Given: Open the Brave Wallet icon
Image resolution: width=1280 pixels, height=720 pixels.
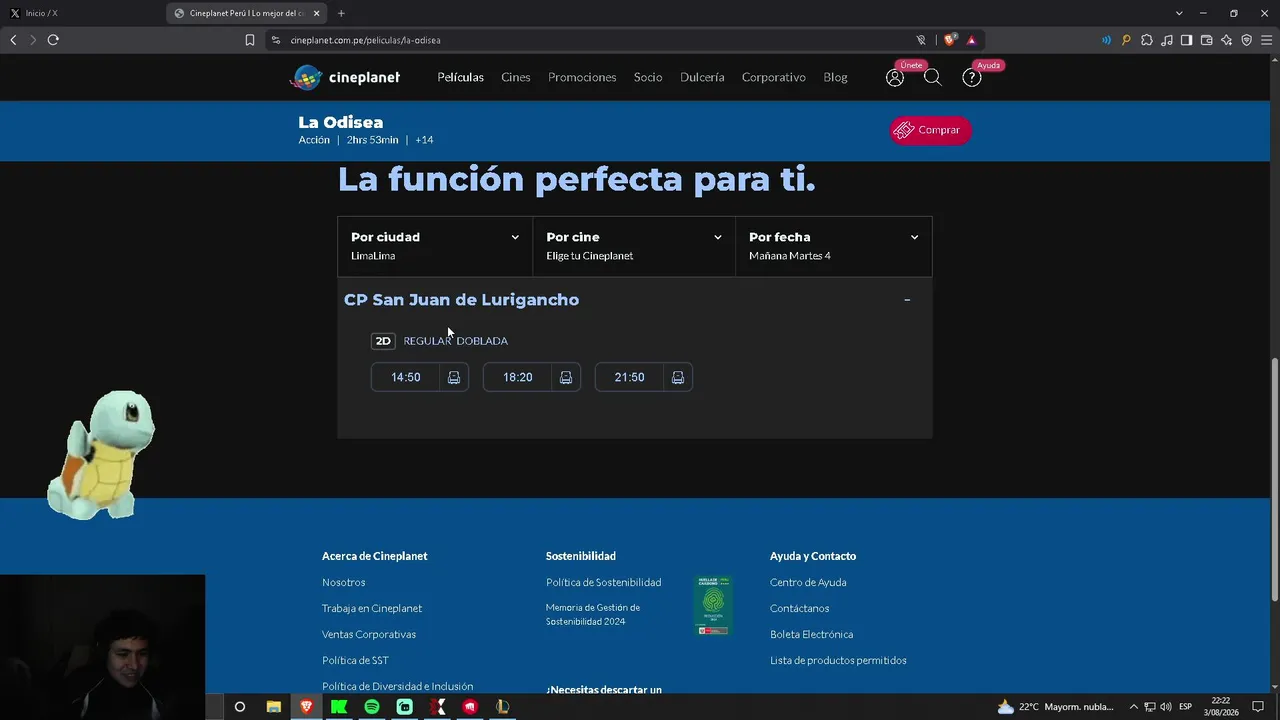Looking at the screenshot, I should [1206, 40].
